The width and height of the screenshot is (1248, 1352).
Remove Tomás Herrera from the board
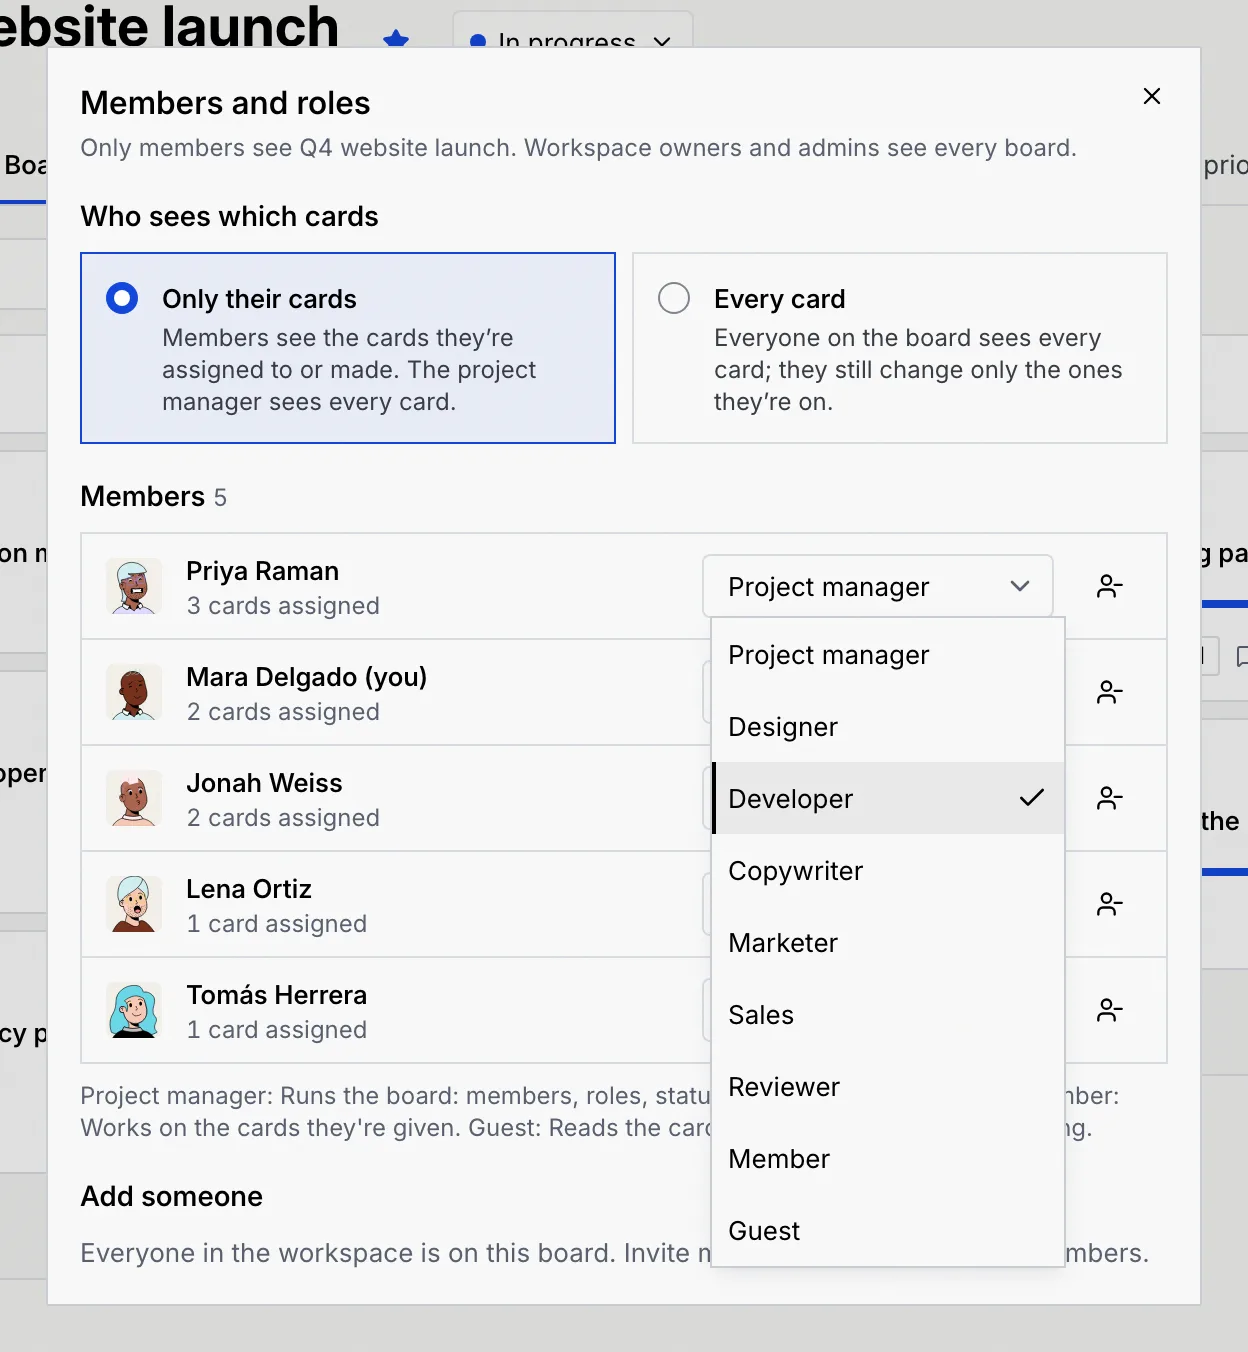point(1110,1010)
